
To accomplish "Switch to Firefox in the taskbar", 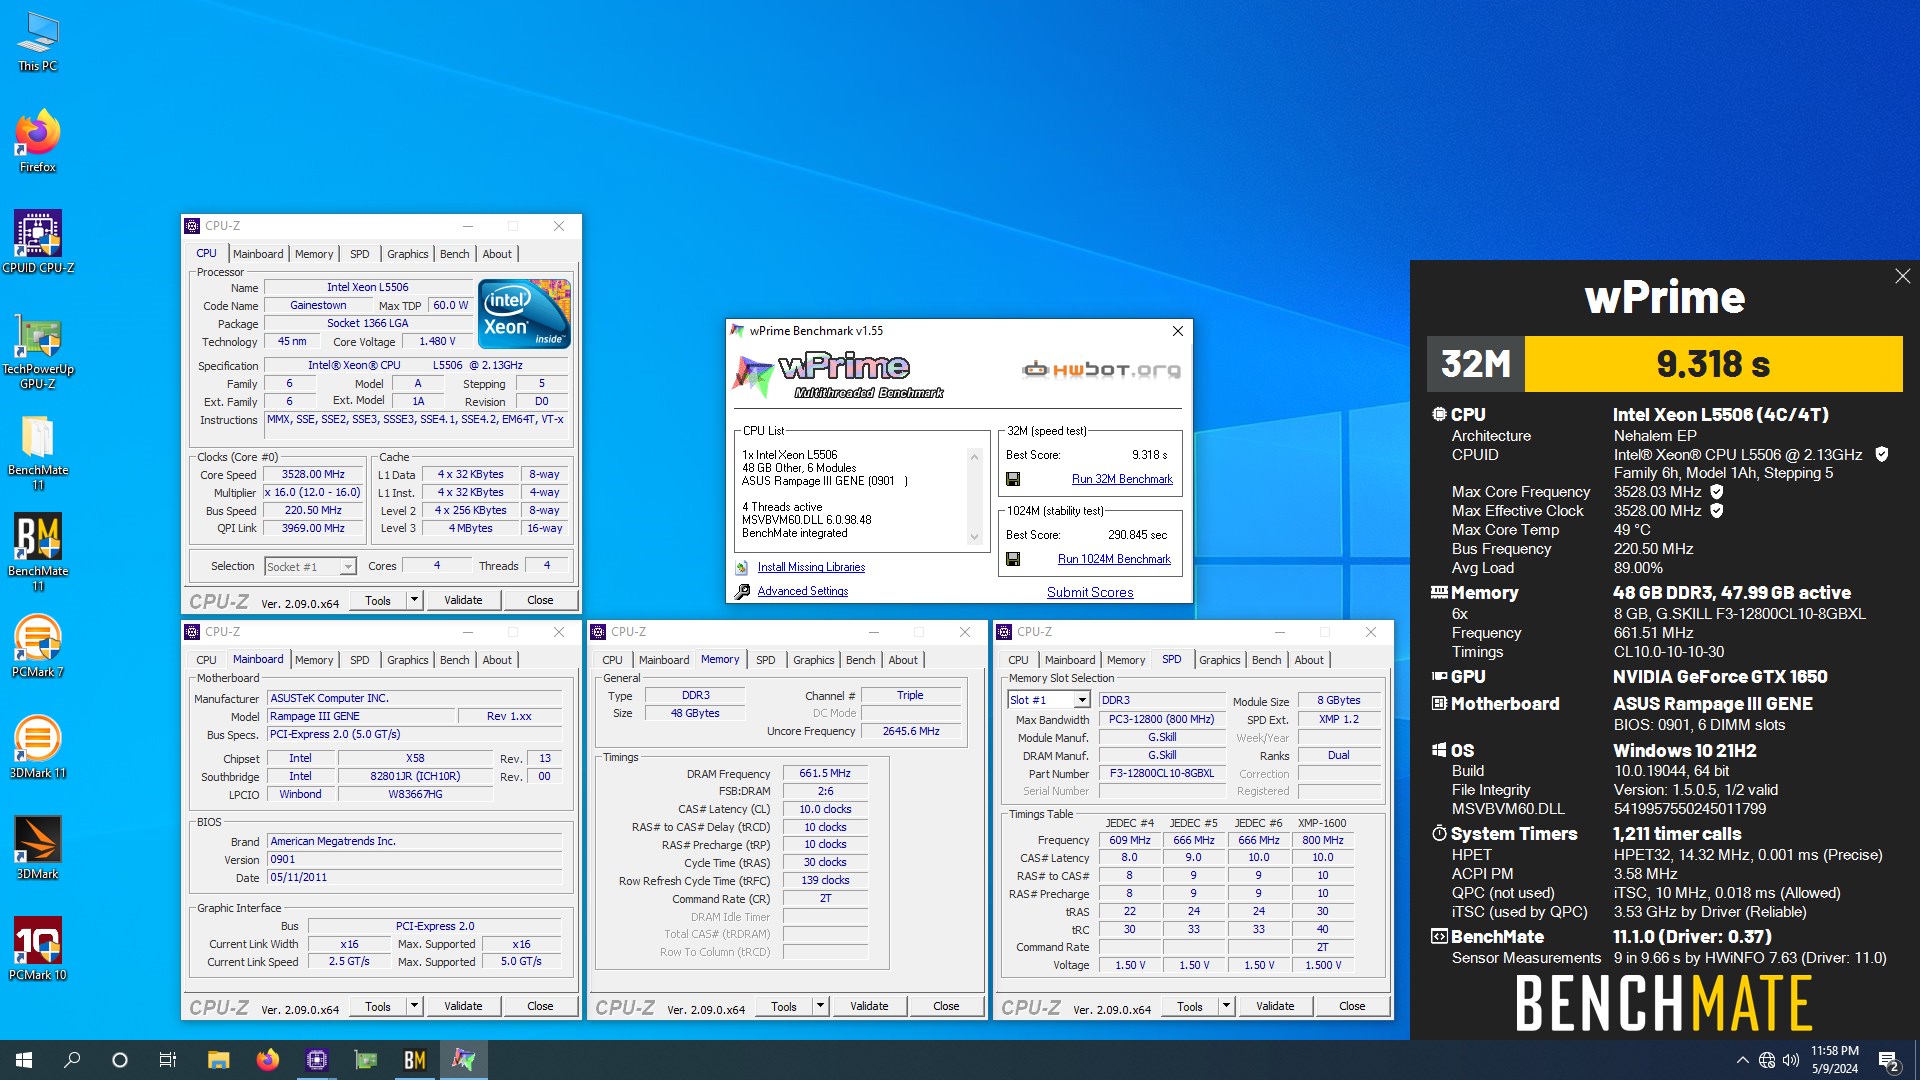I will tap(267, 1060).
